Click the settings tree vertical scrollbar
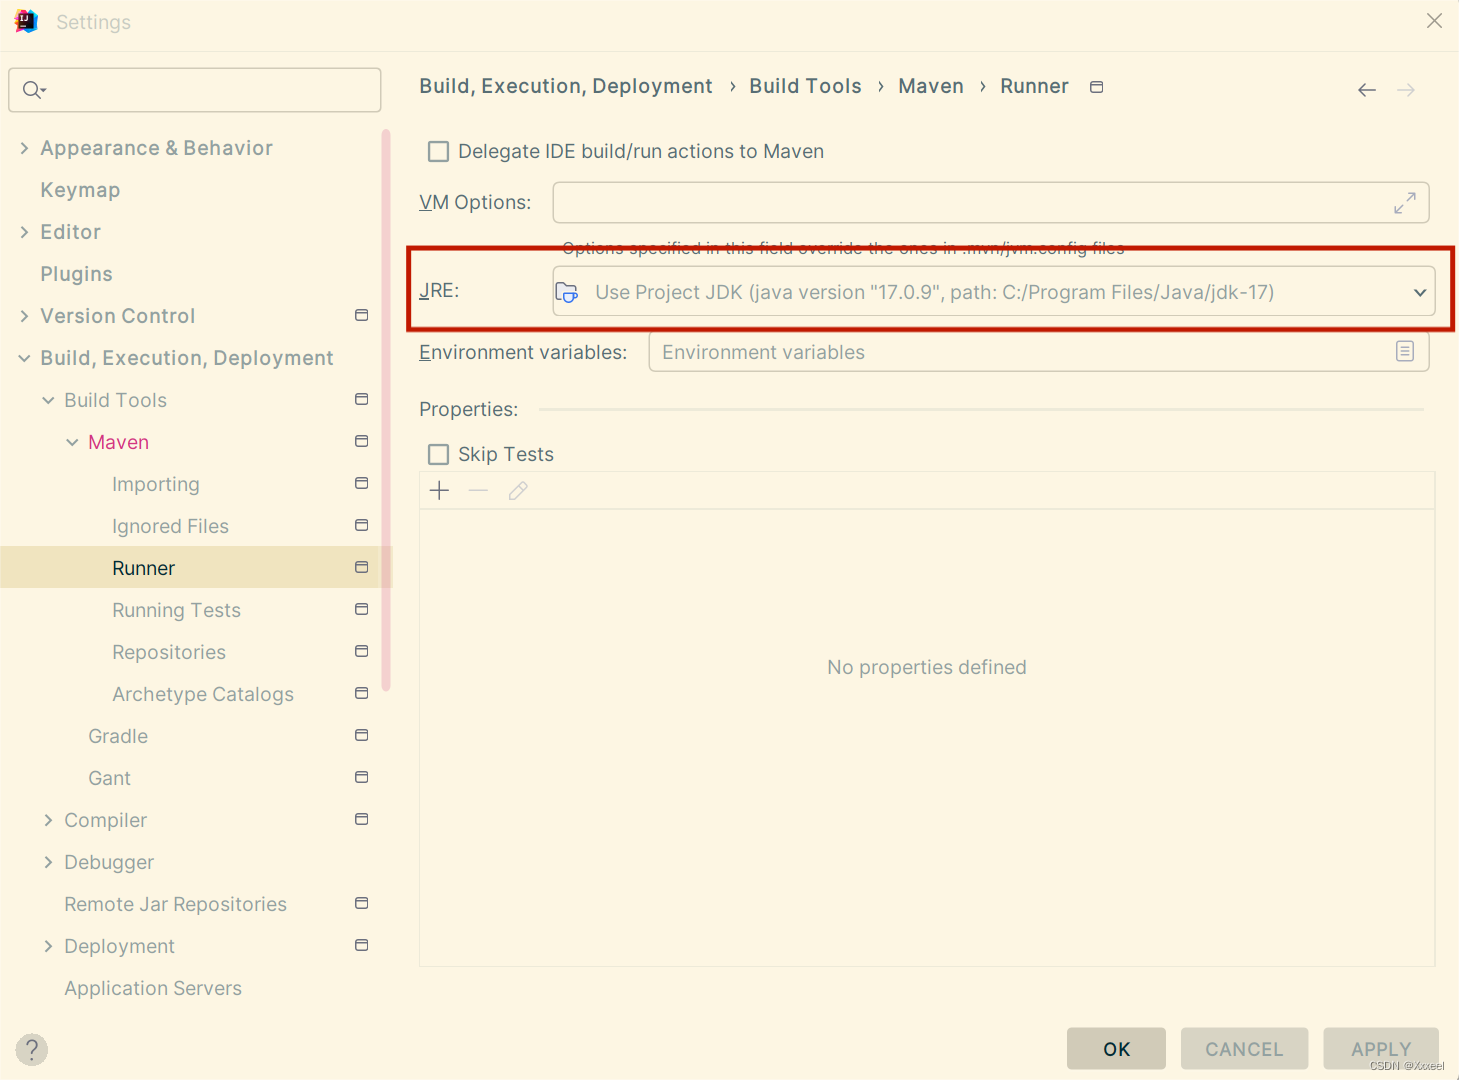Viewport: 1459px width, 1080px height. [386, 410]
